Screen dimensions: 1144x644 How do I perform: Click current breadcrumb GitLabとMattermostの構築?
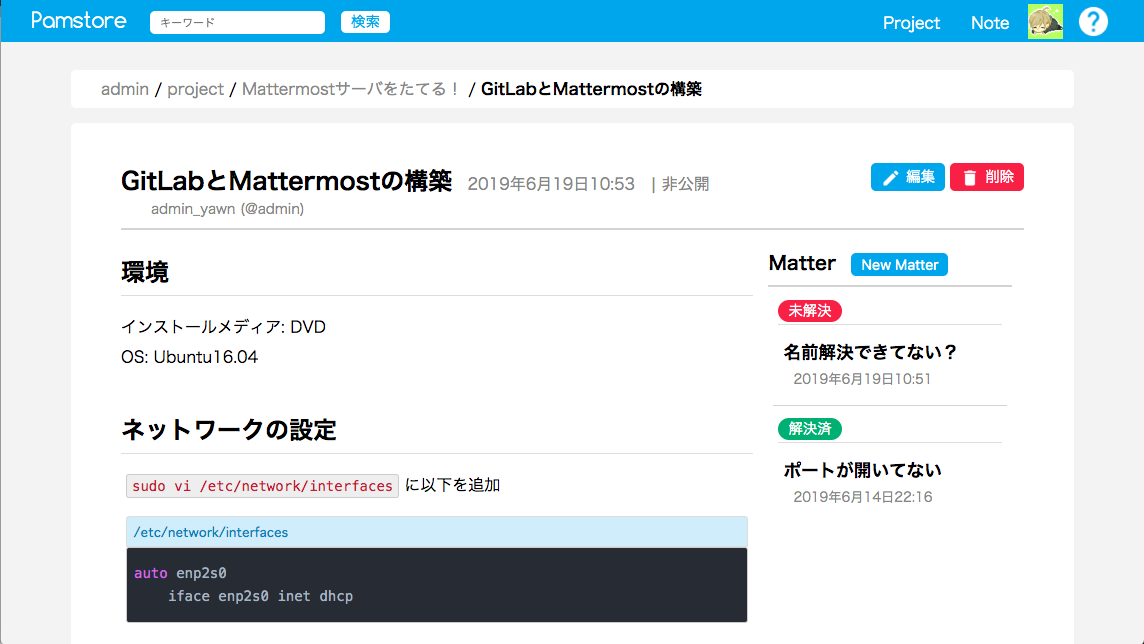(x=591, y=89)
